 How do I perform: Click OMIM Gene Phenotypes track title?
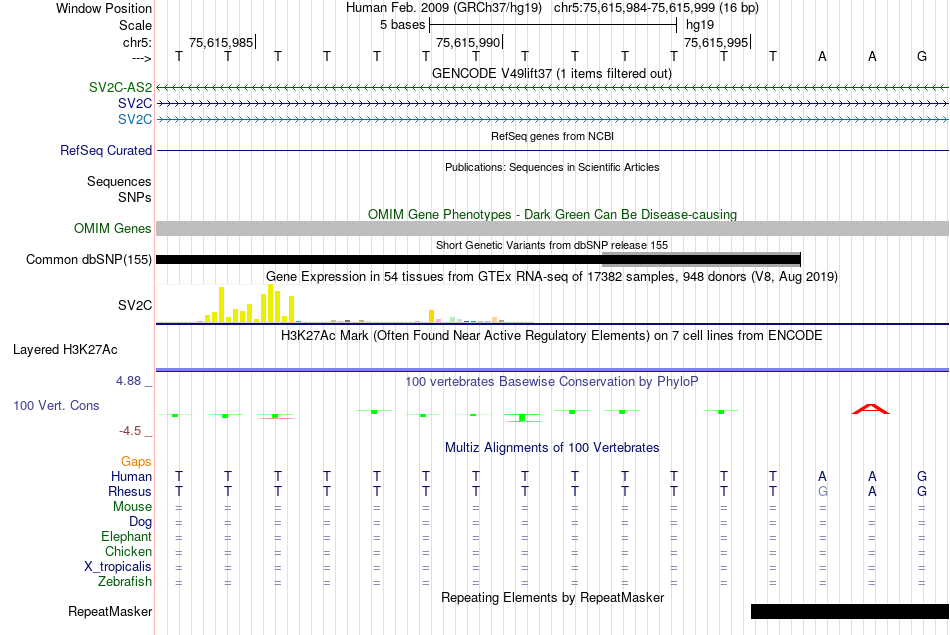point(552,214)
